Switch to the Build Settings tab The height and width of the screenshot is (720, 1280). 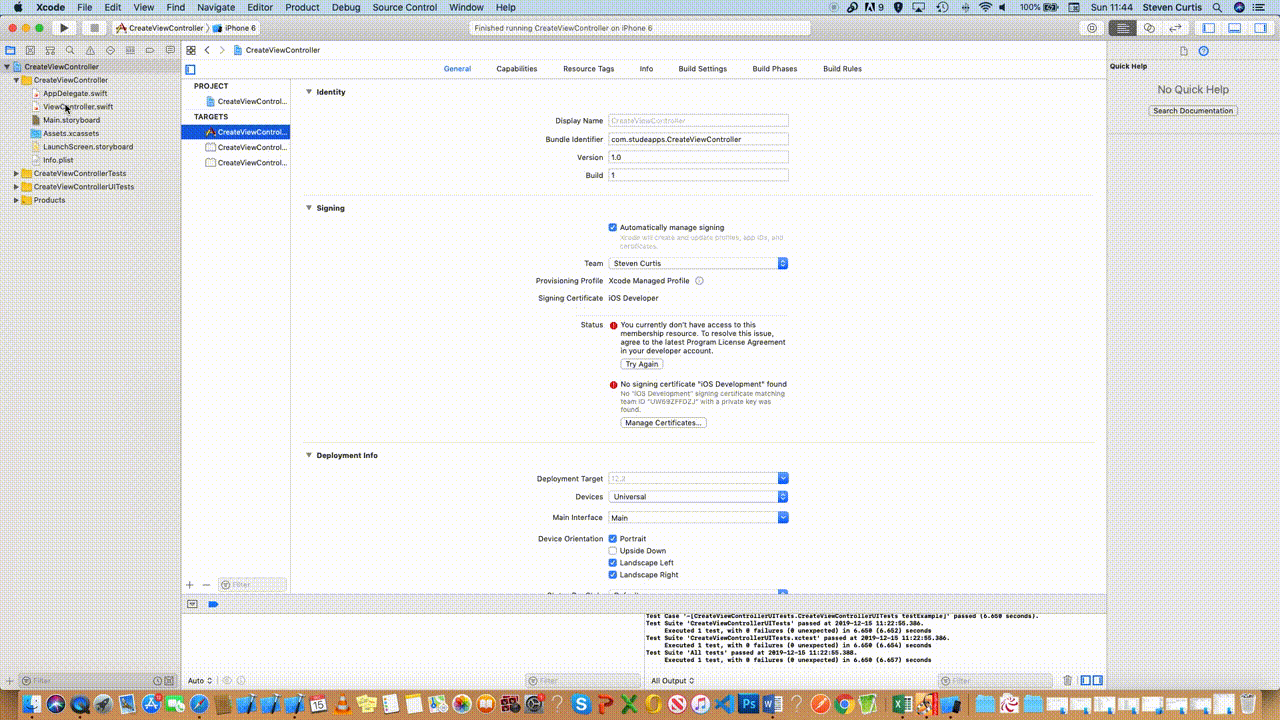pyautogui.click(x=702, y=69)
